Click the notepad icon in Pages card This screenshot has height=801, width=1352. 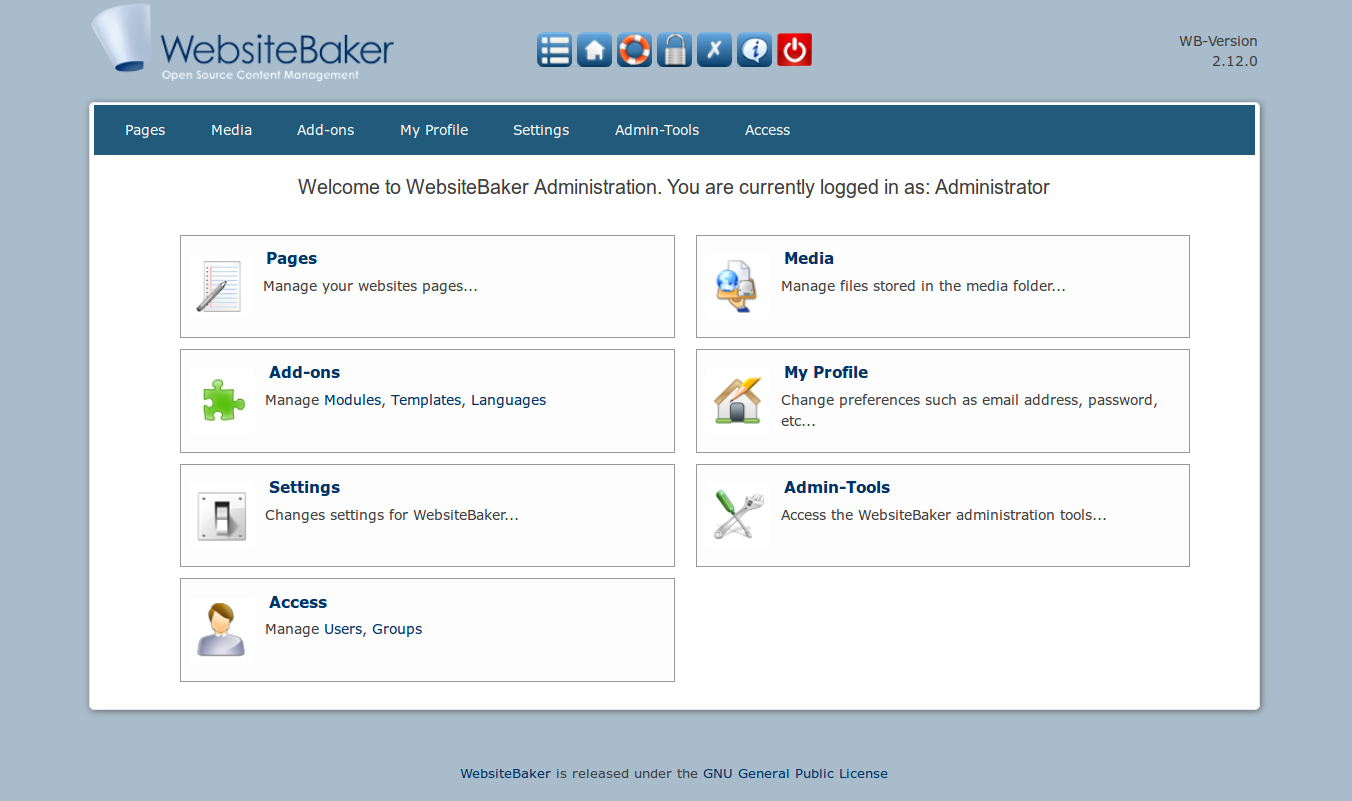pyautogui.click(x=219, y=286)
